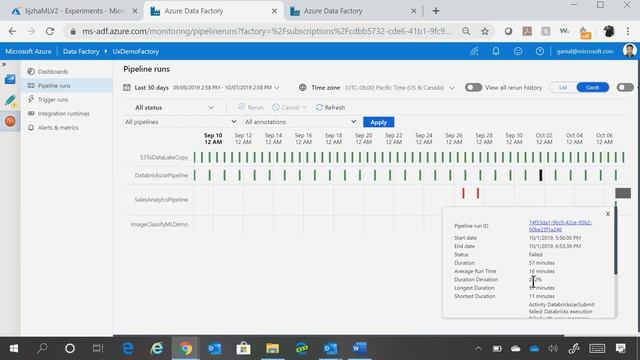Open a new browser tab
The height and width of the screenshot is (360, 640).
(436, 11)
